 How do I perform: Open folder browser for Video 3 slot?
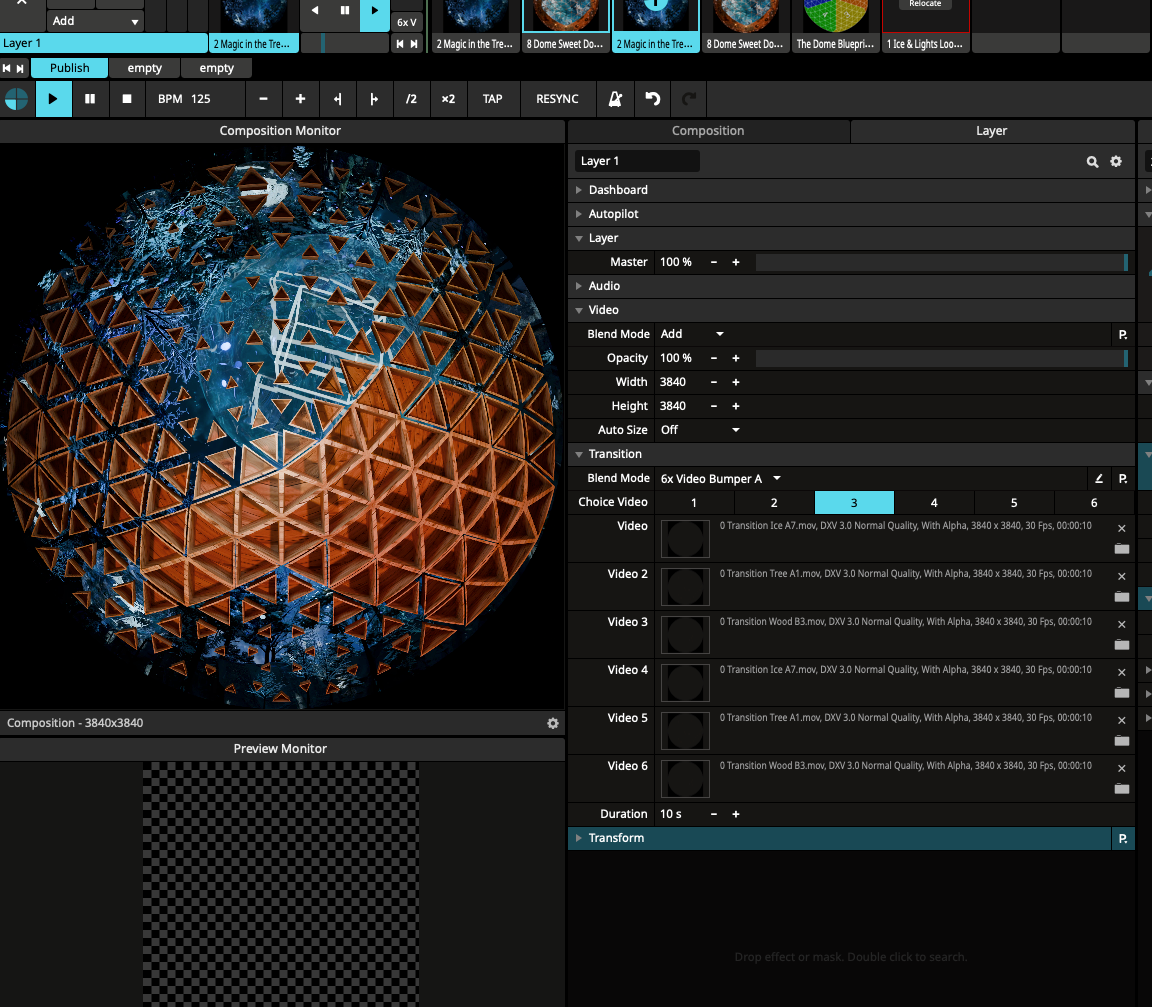click(1121, 645)
